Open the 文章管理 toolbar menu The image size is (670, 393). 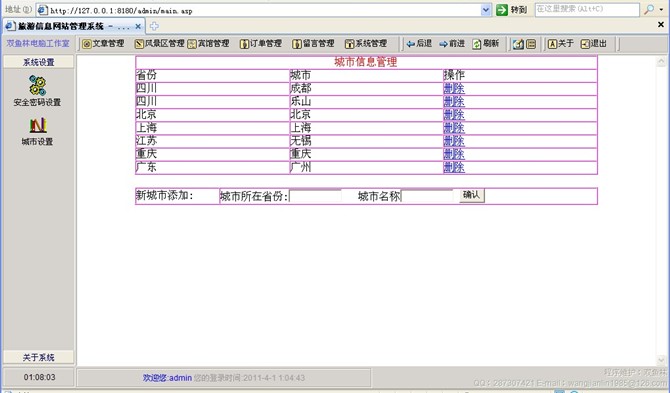click(x=103, y=44)
